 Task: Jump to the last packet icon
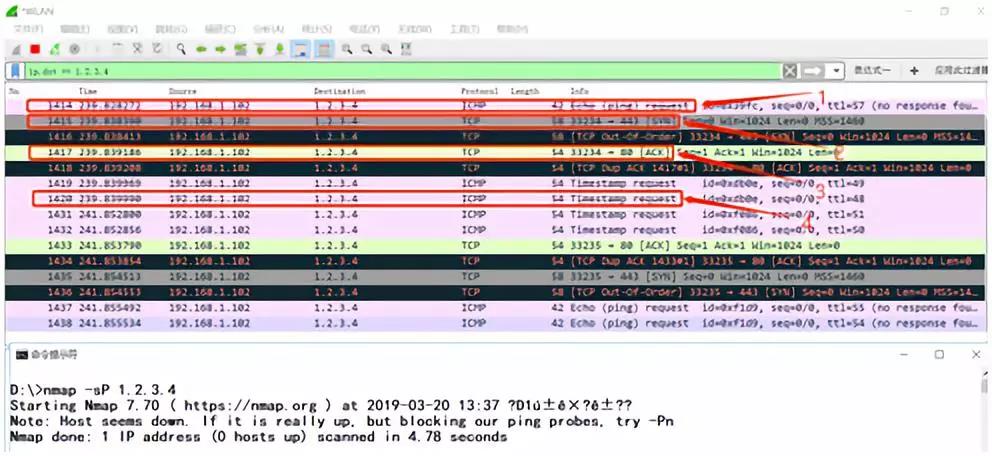pyautogui.click(x=280, y=48)
